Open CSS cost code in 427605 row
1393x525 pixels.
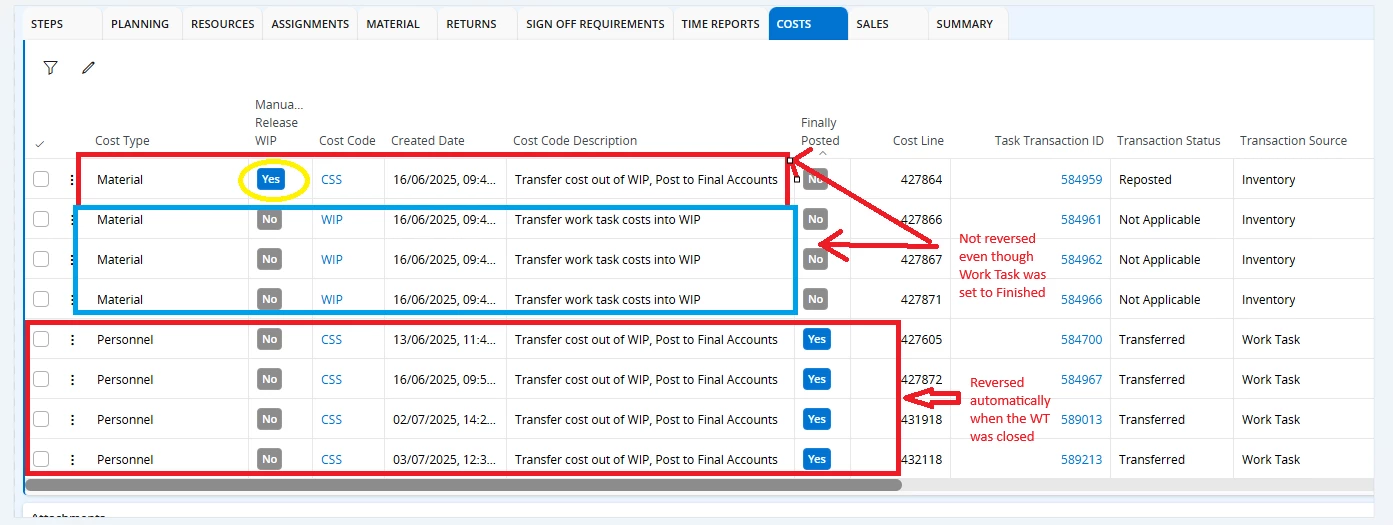[331, 340]
